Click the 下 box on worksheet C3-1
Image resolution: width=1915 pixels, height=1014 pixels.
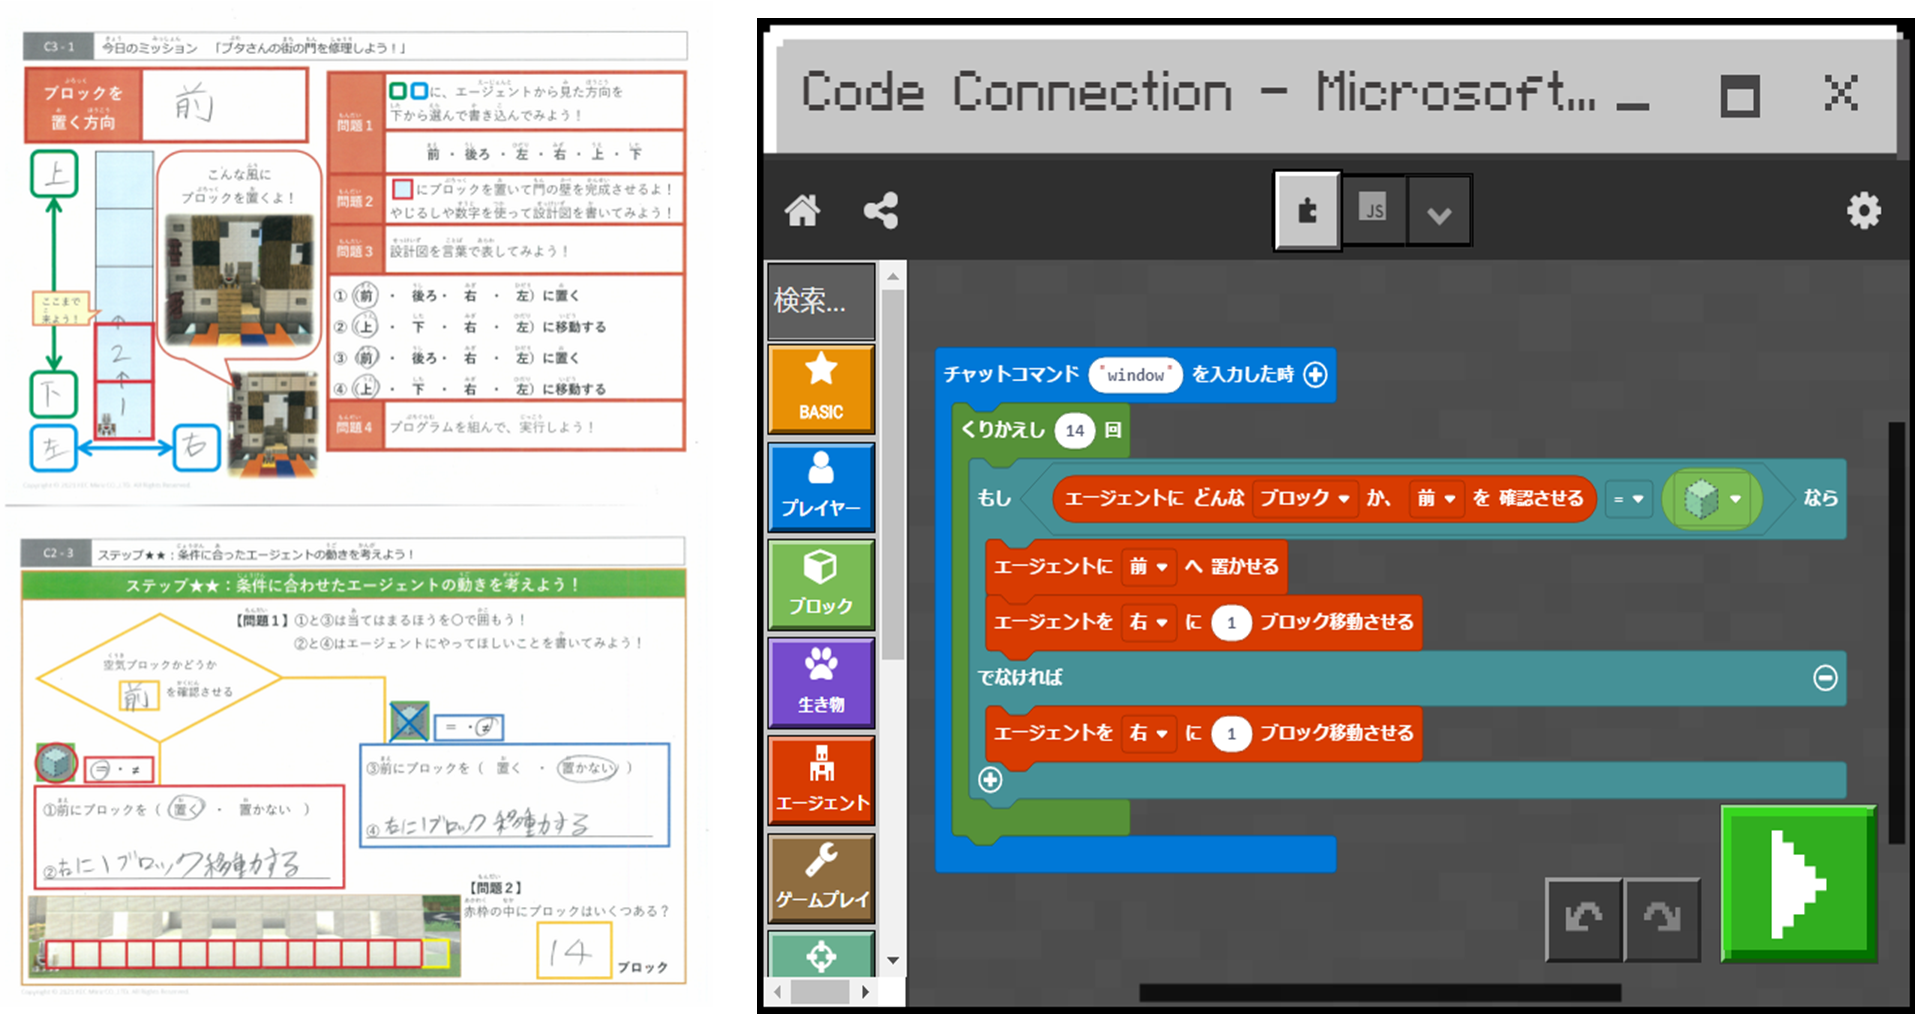(52, 395)
